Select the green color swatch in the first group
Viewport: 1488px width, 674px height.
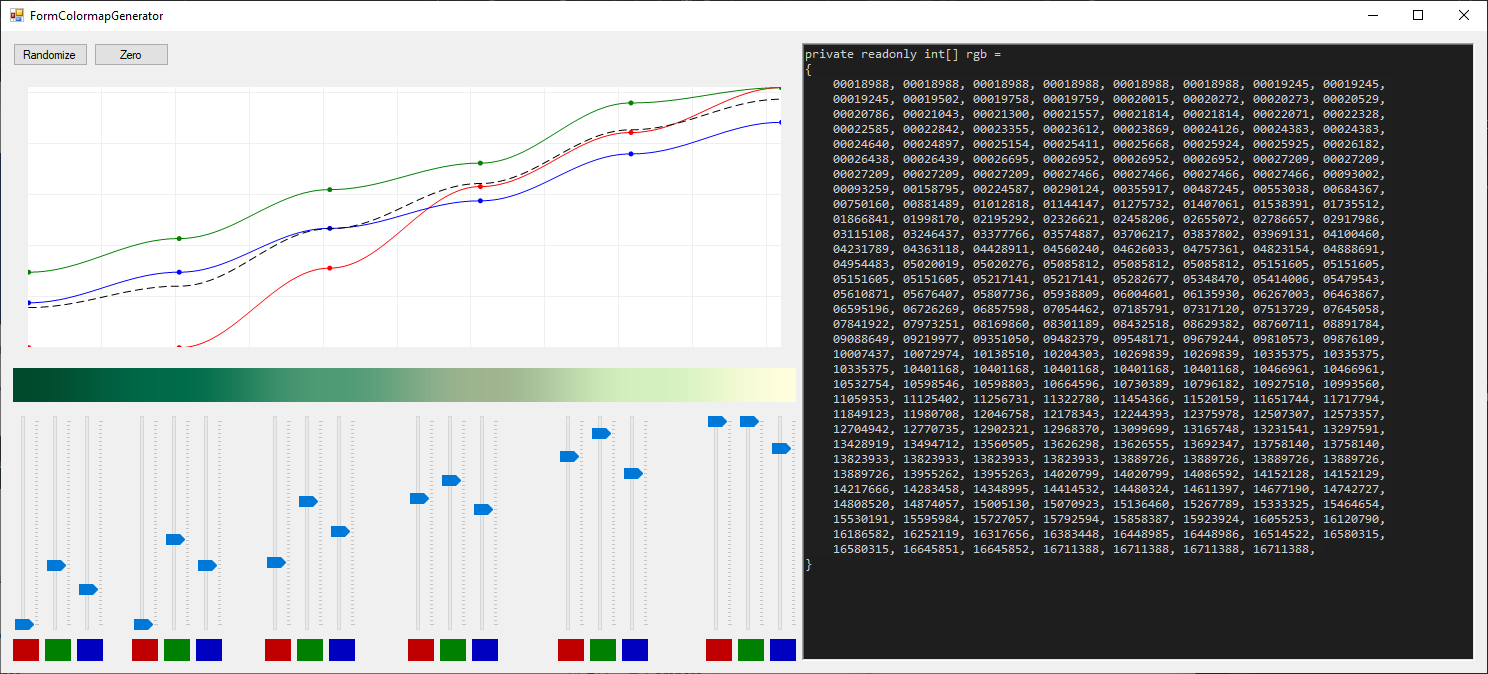tap(57, 649)
